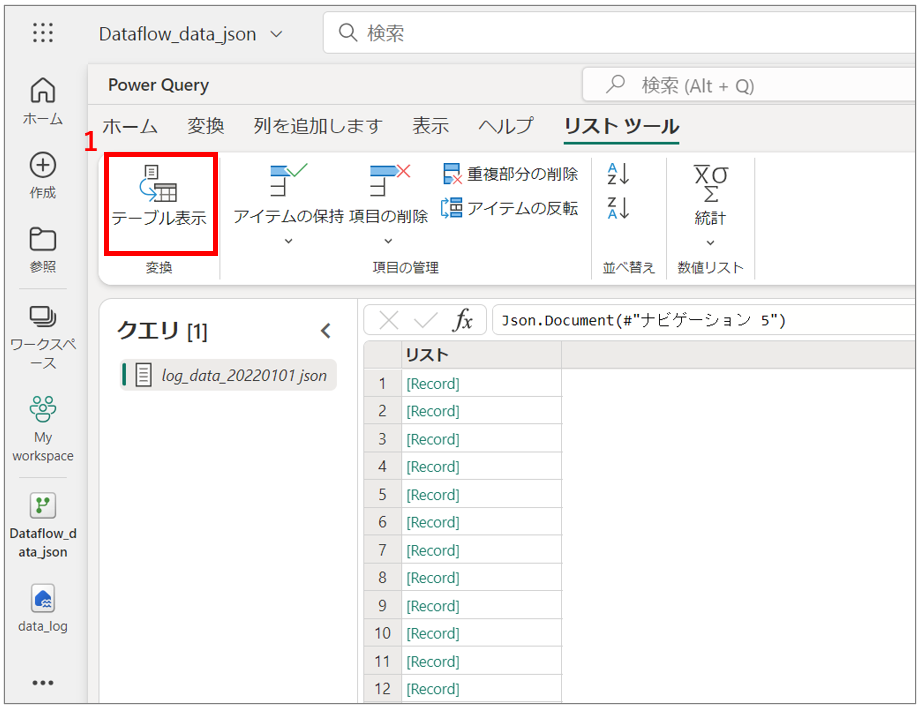Image resolution: width=919 pixels, height=706 pixels.
Task: Click the fx function icon
Action: (463, 320)
